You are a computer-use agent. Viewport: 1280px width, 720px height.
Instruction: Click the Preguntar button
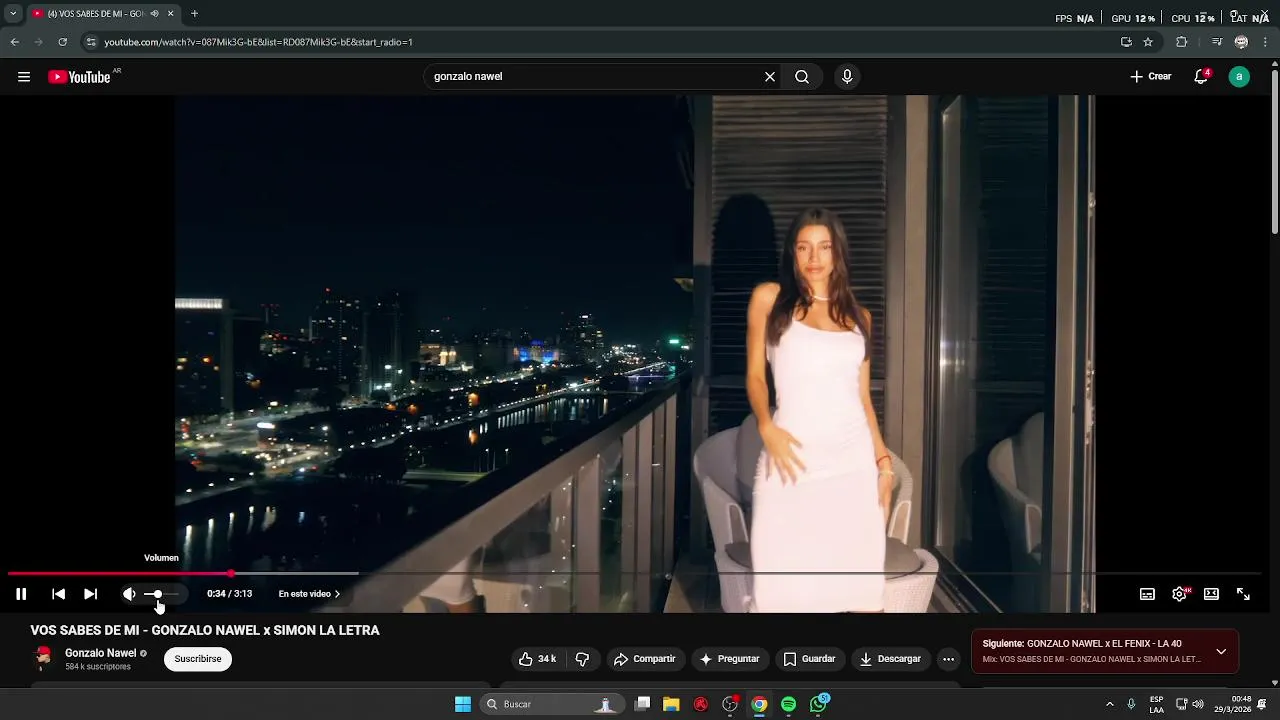pos(729,659)
